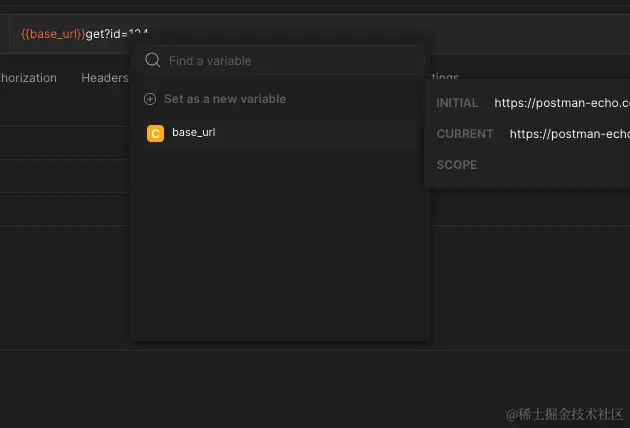The image size is (630, 428).
Task: Focus the Find a variable search field
Action: tap(281, 61)
